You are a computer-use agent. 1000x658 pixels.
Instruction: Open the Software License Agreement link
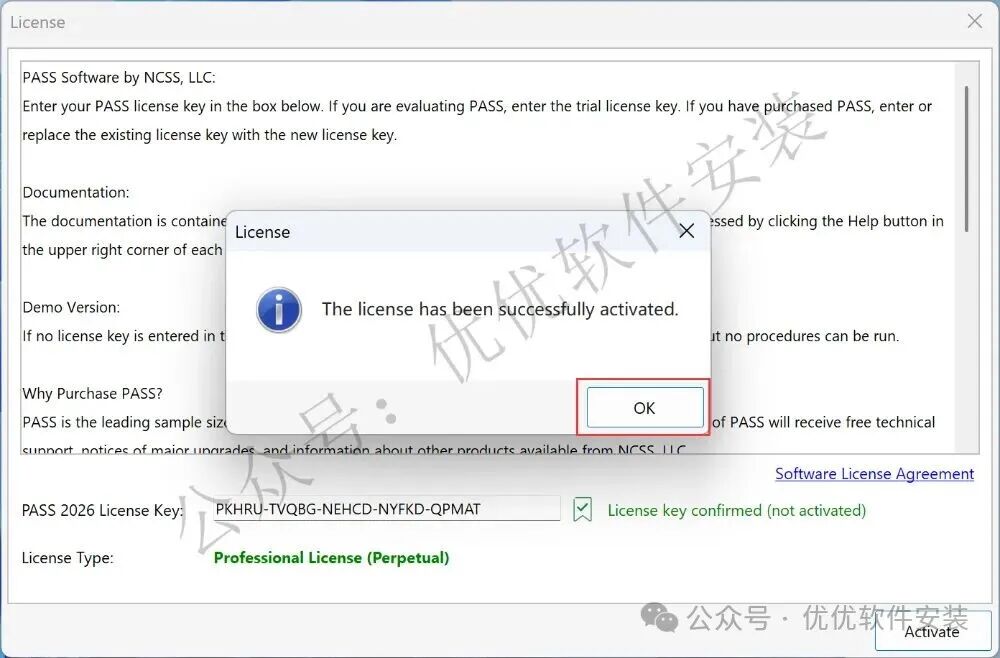(x=874, y=474)
